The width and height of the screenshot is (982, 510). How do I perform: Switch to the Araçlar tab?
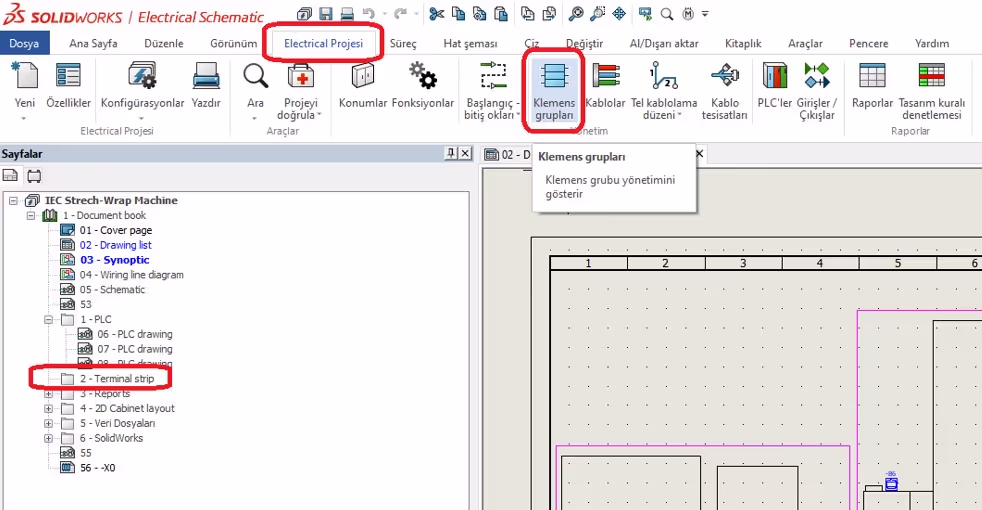(x=805, y=43)
